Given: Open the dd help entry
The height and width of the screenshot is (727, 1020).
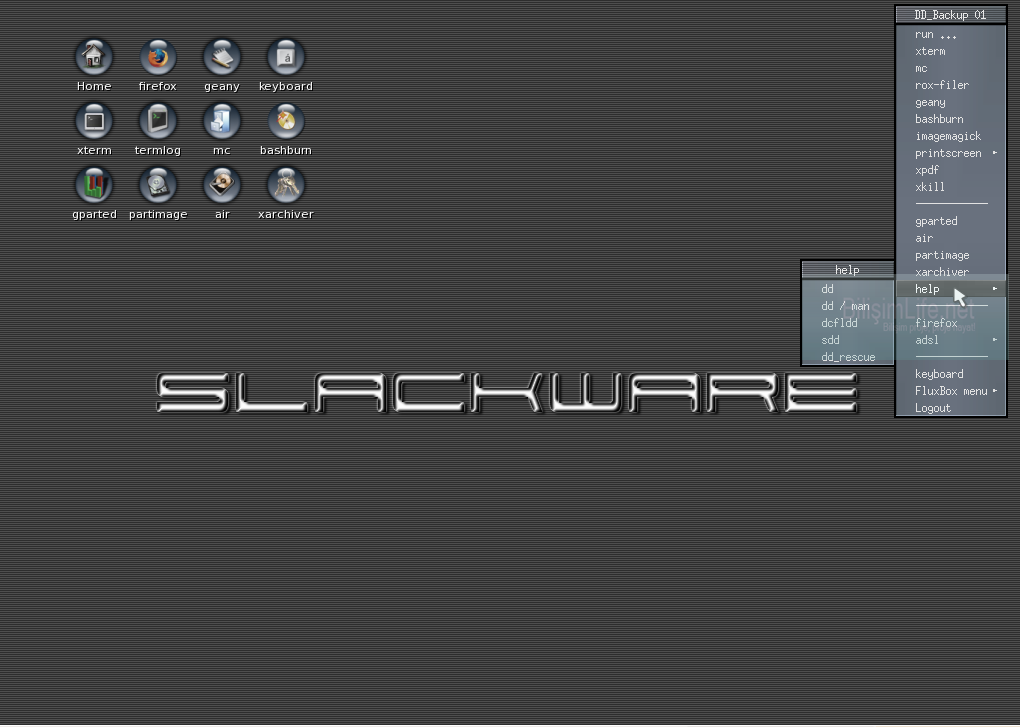Looking at the screenshot, I should (x=848, y=289).
